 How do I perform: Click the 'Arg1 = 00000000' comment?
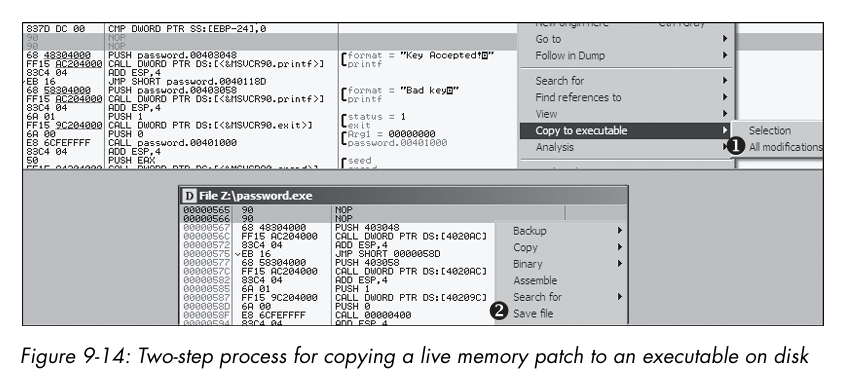pos(391,134)
